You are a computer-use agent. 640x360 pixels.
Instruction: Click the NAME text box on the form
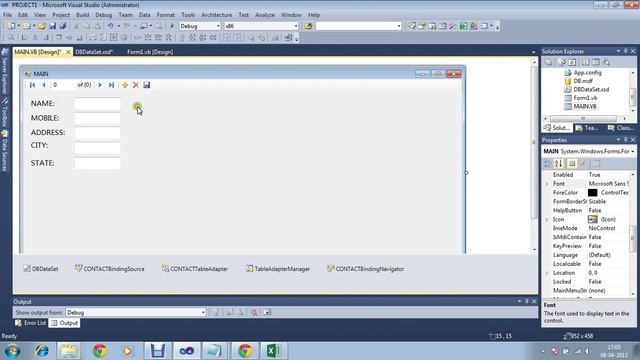[98, 104]
